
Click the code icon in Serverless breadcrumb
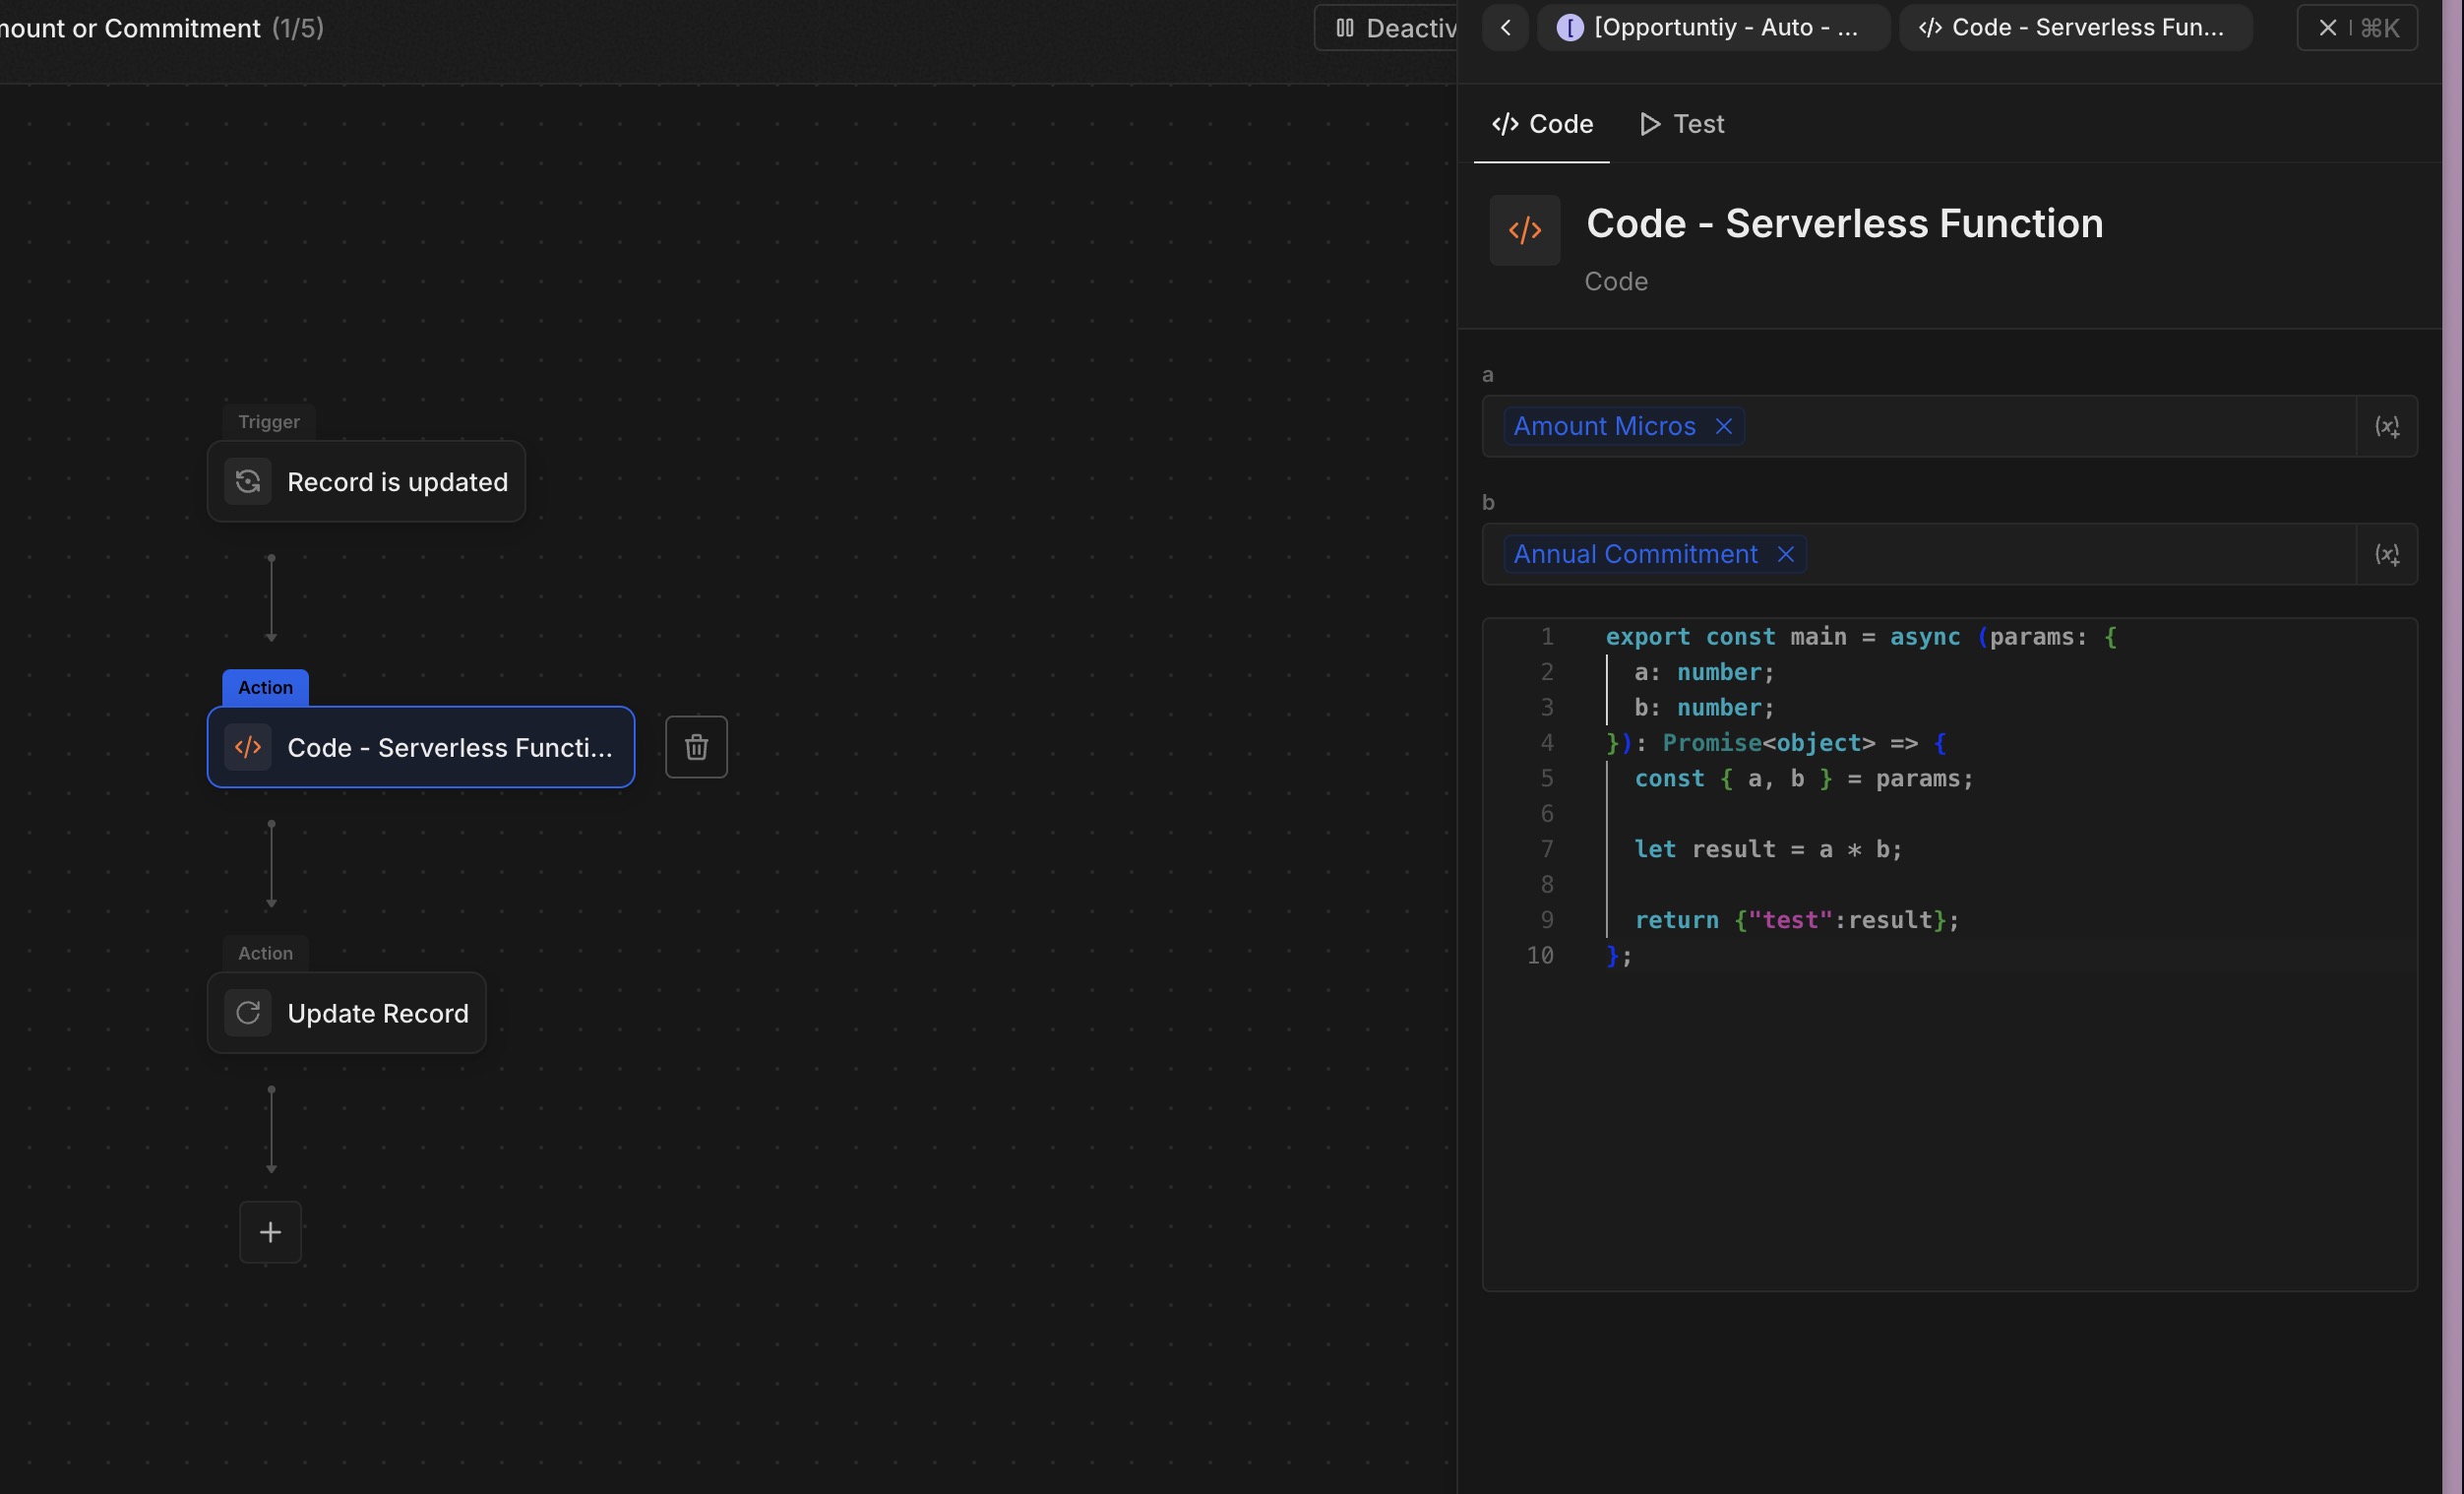pos(1931,28)
